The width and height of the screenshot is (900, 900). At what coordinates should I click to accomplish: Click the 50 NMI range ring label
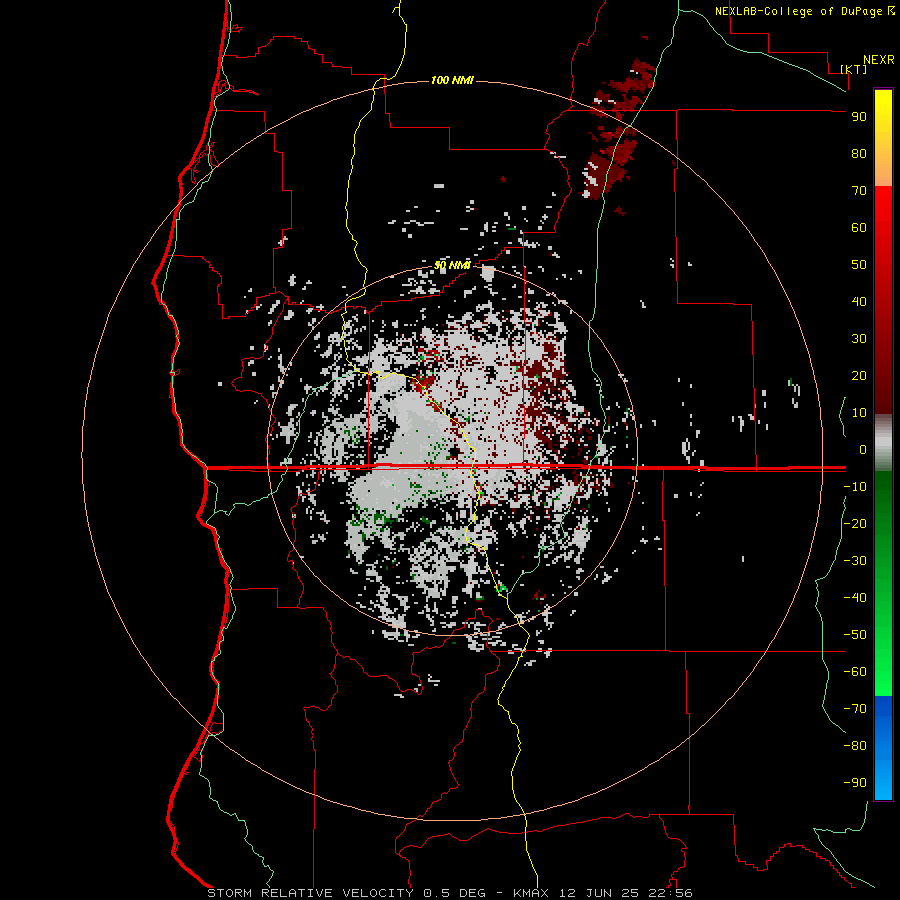click(452, 265)
